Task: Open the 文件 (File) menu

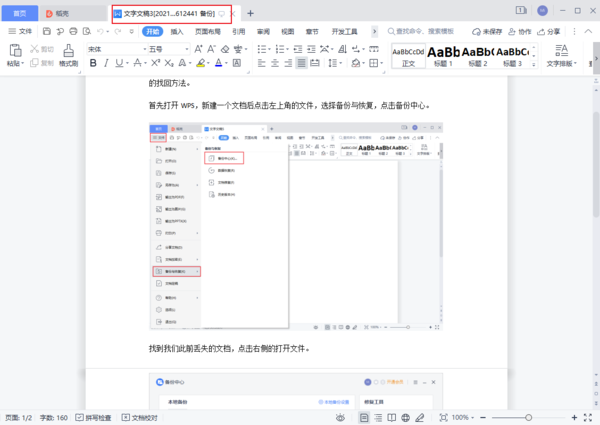Action: click(20, 31)
